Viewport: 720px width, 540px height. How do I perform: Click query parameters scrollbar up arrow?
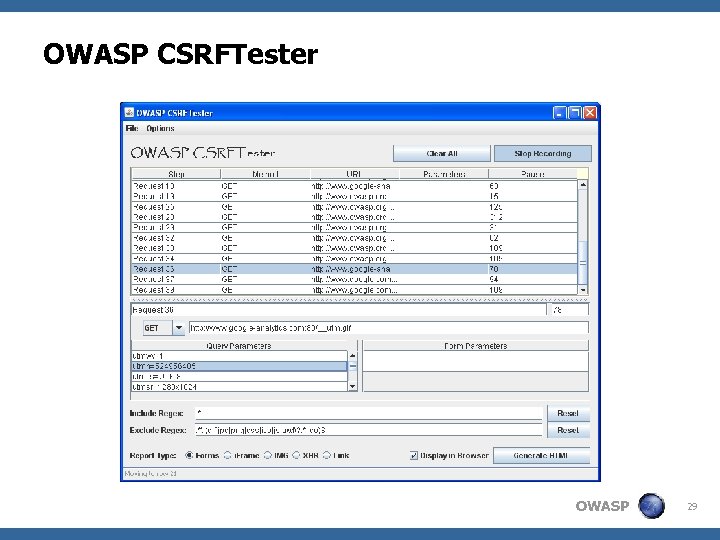pos(353,355)
